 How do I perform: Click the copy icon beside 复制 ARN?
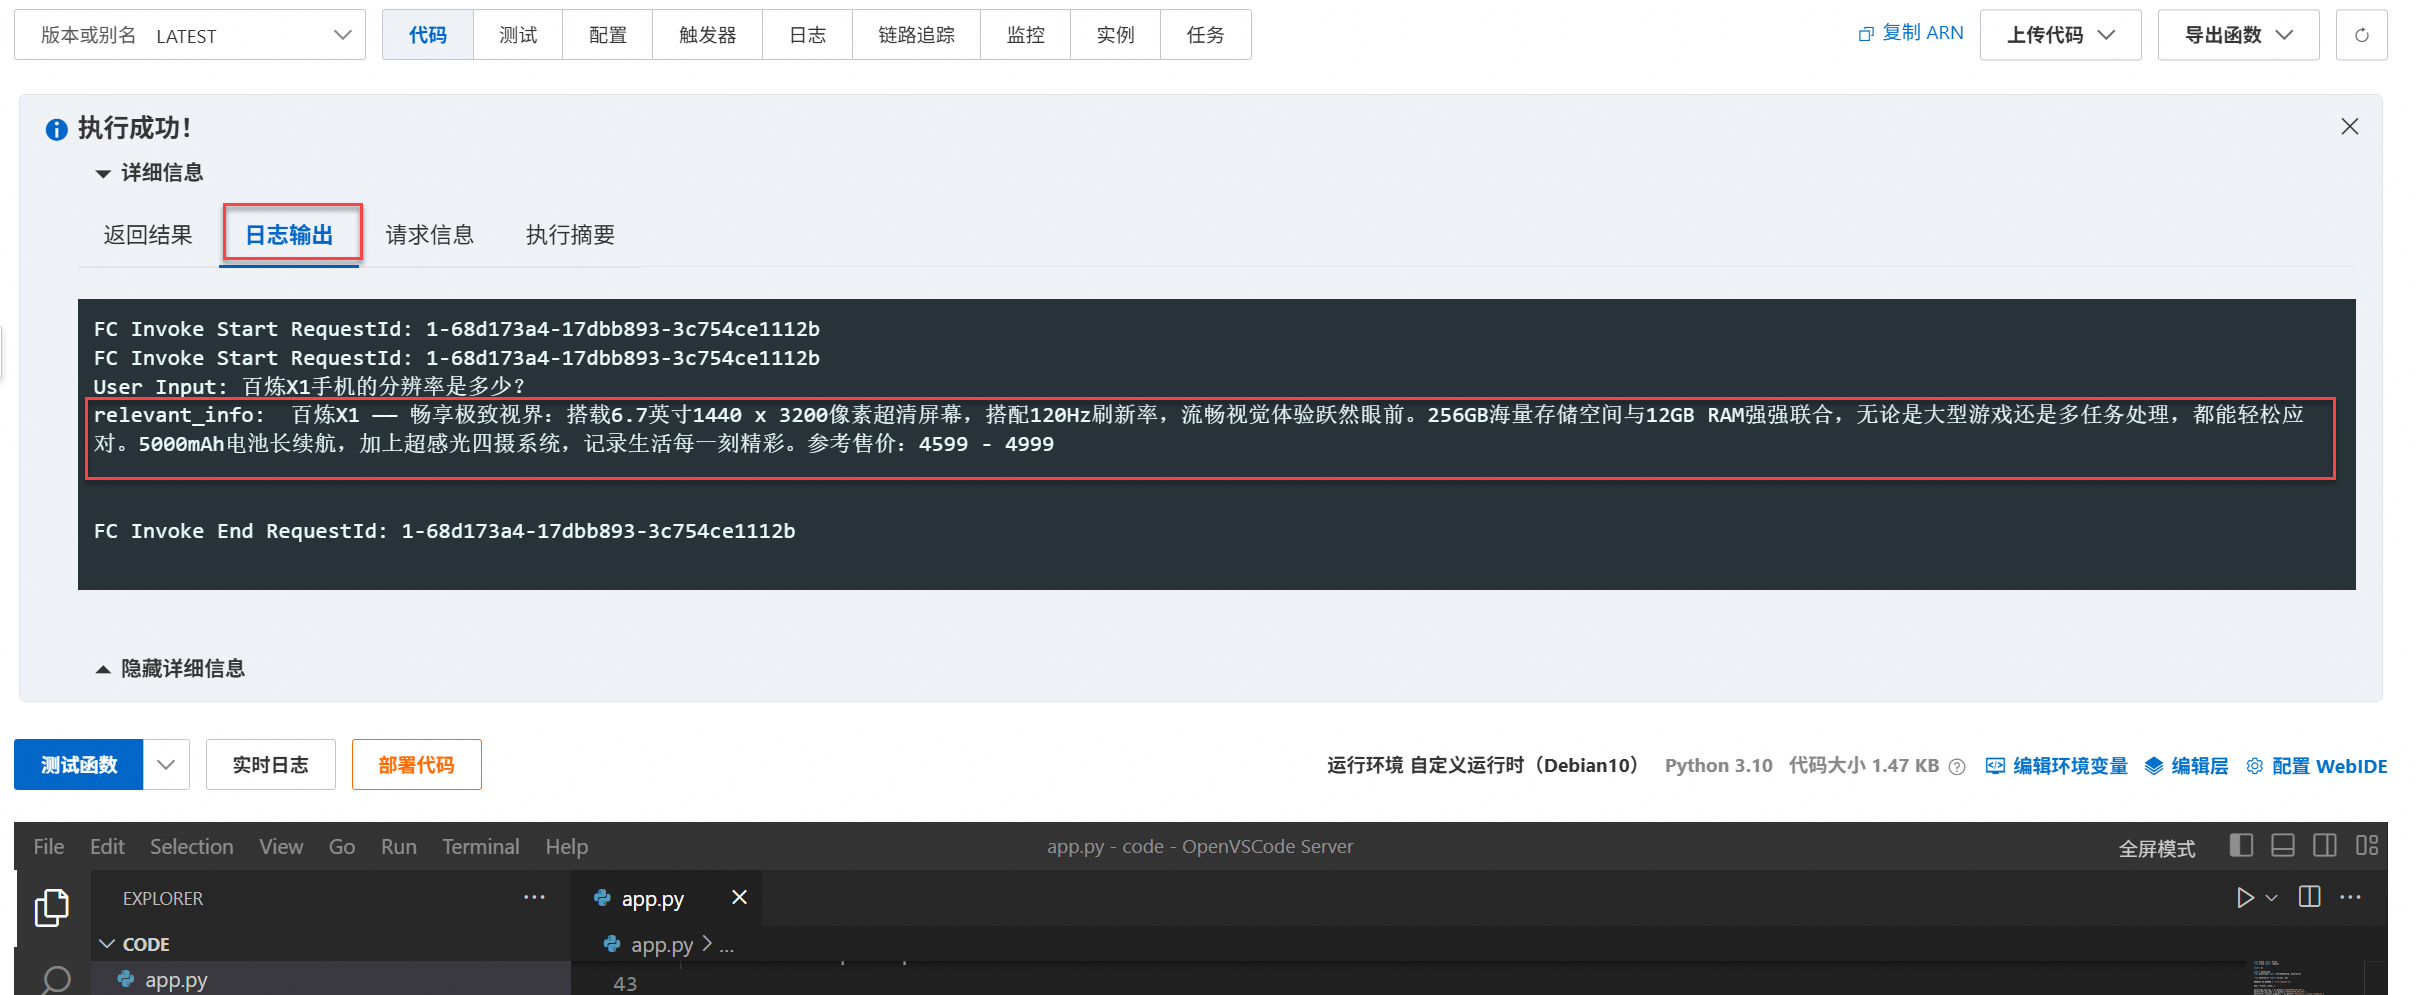[x=1865, y=35]
